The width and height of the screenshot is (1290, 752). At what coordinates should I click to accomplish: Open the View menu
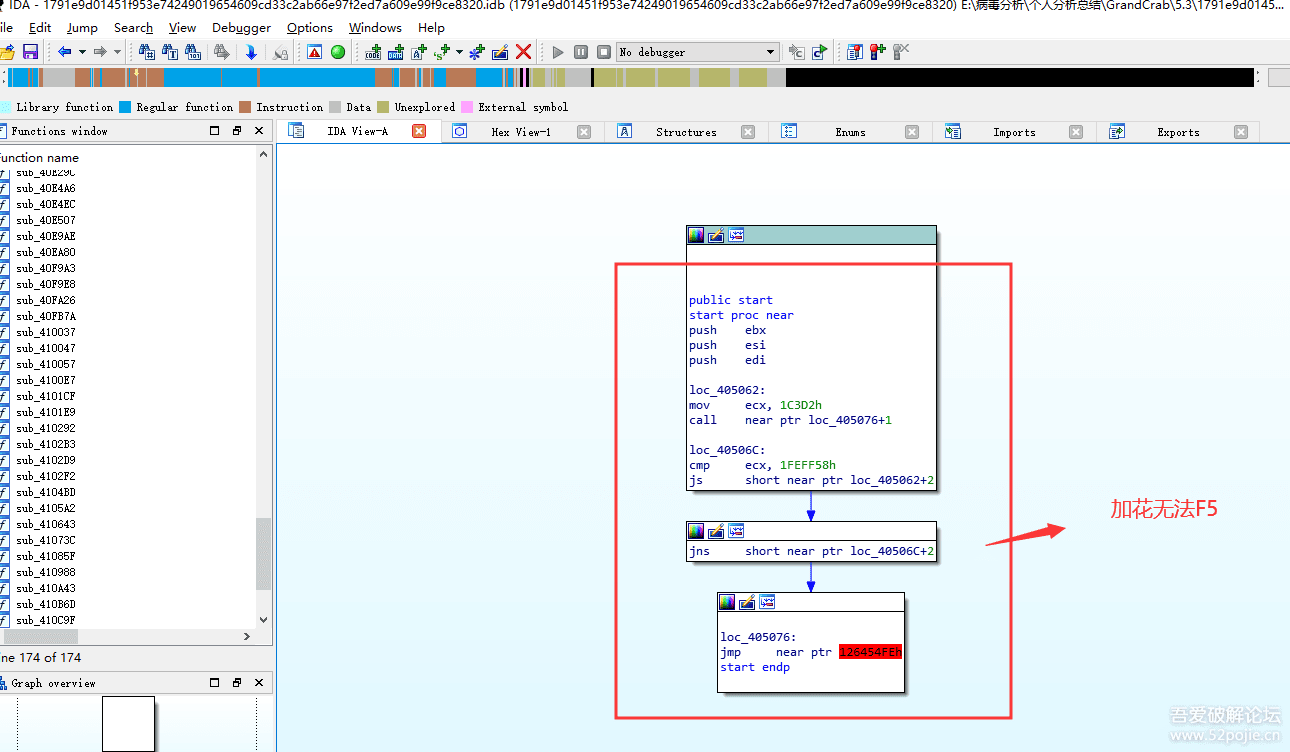click(x=182, y=27)
